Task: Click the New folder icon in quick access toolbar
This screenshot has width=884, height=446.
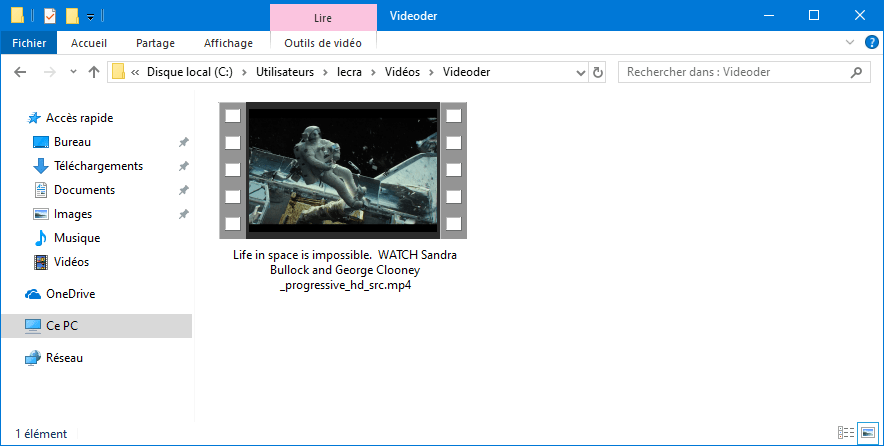Action: 72,16
